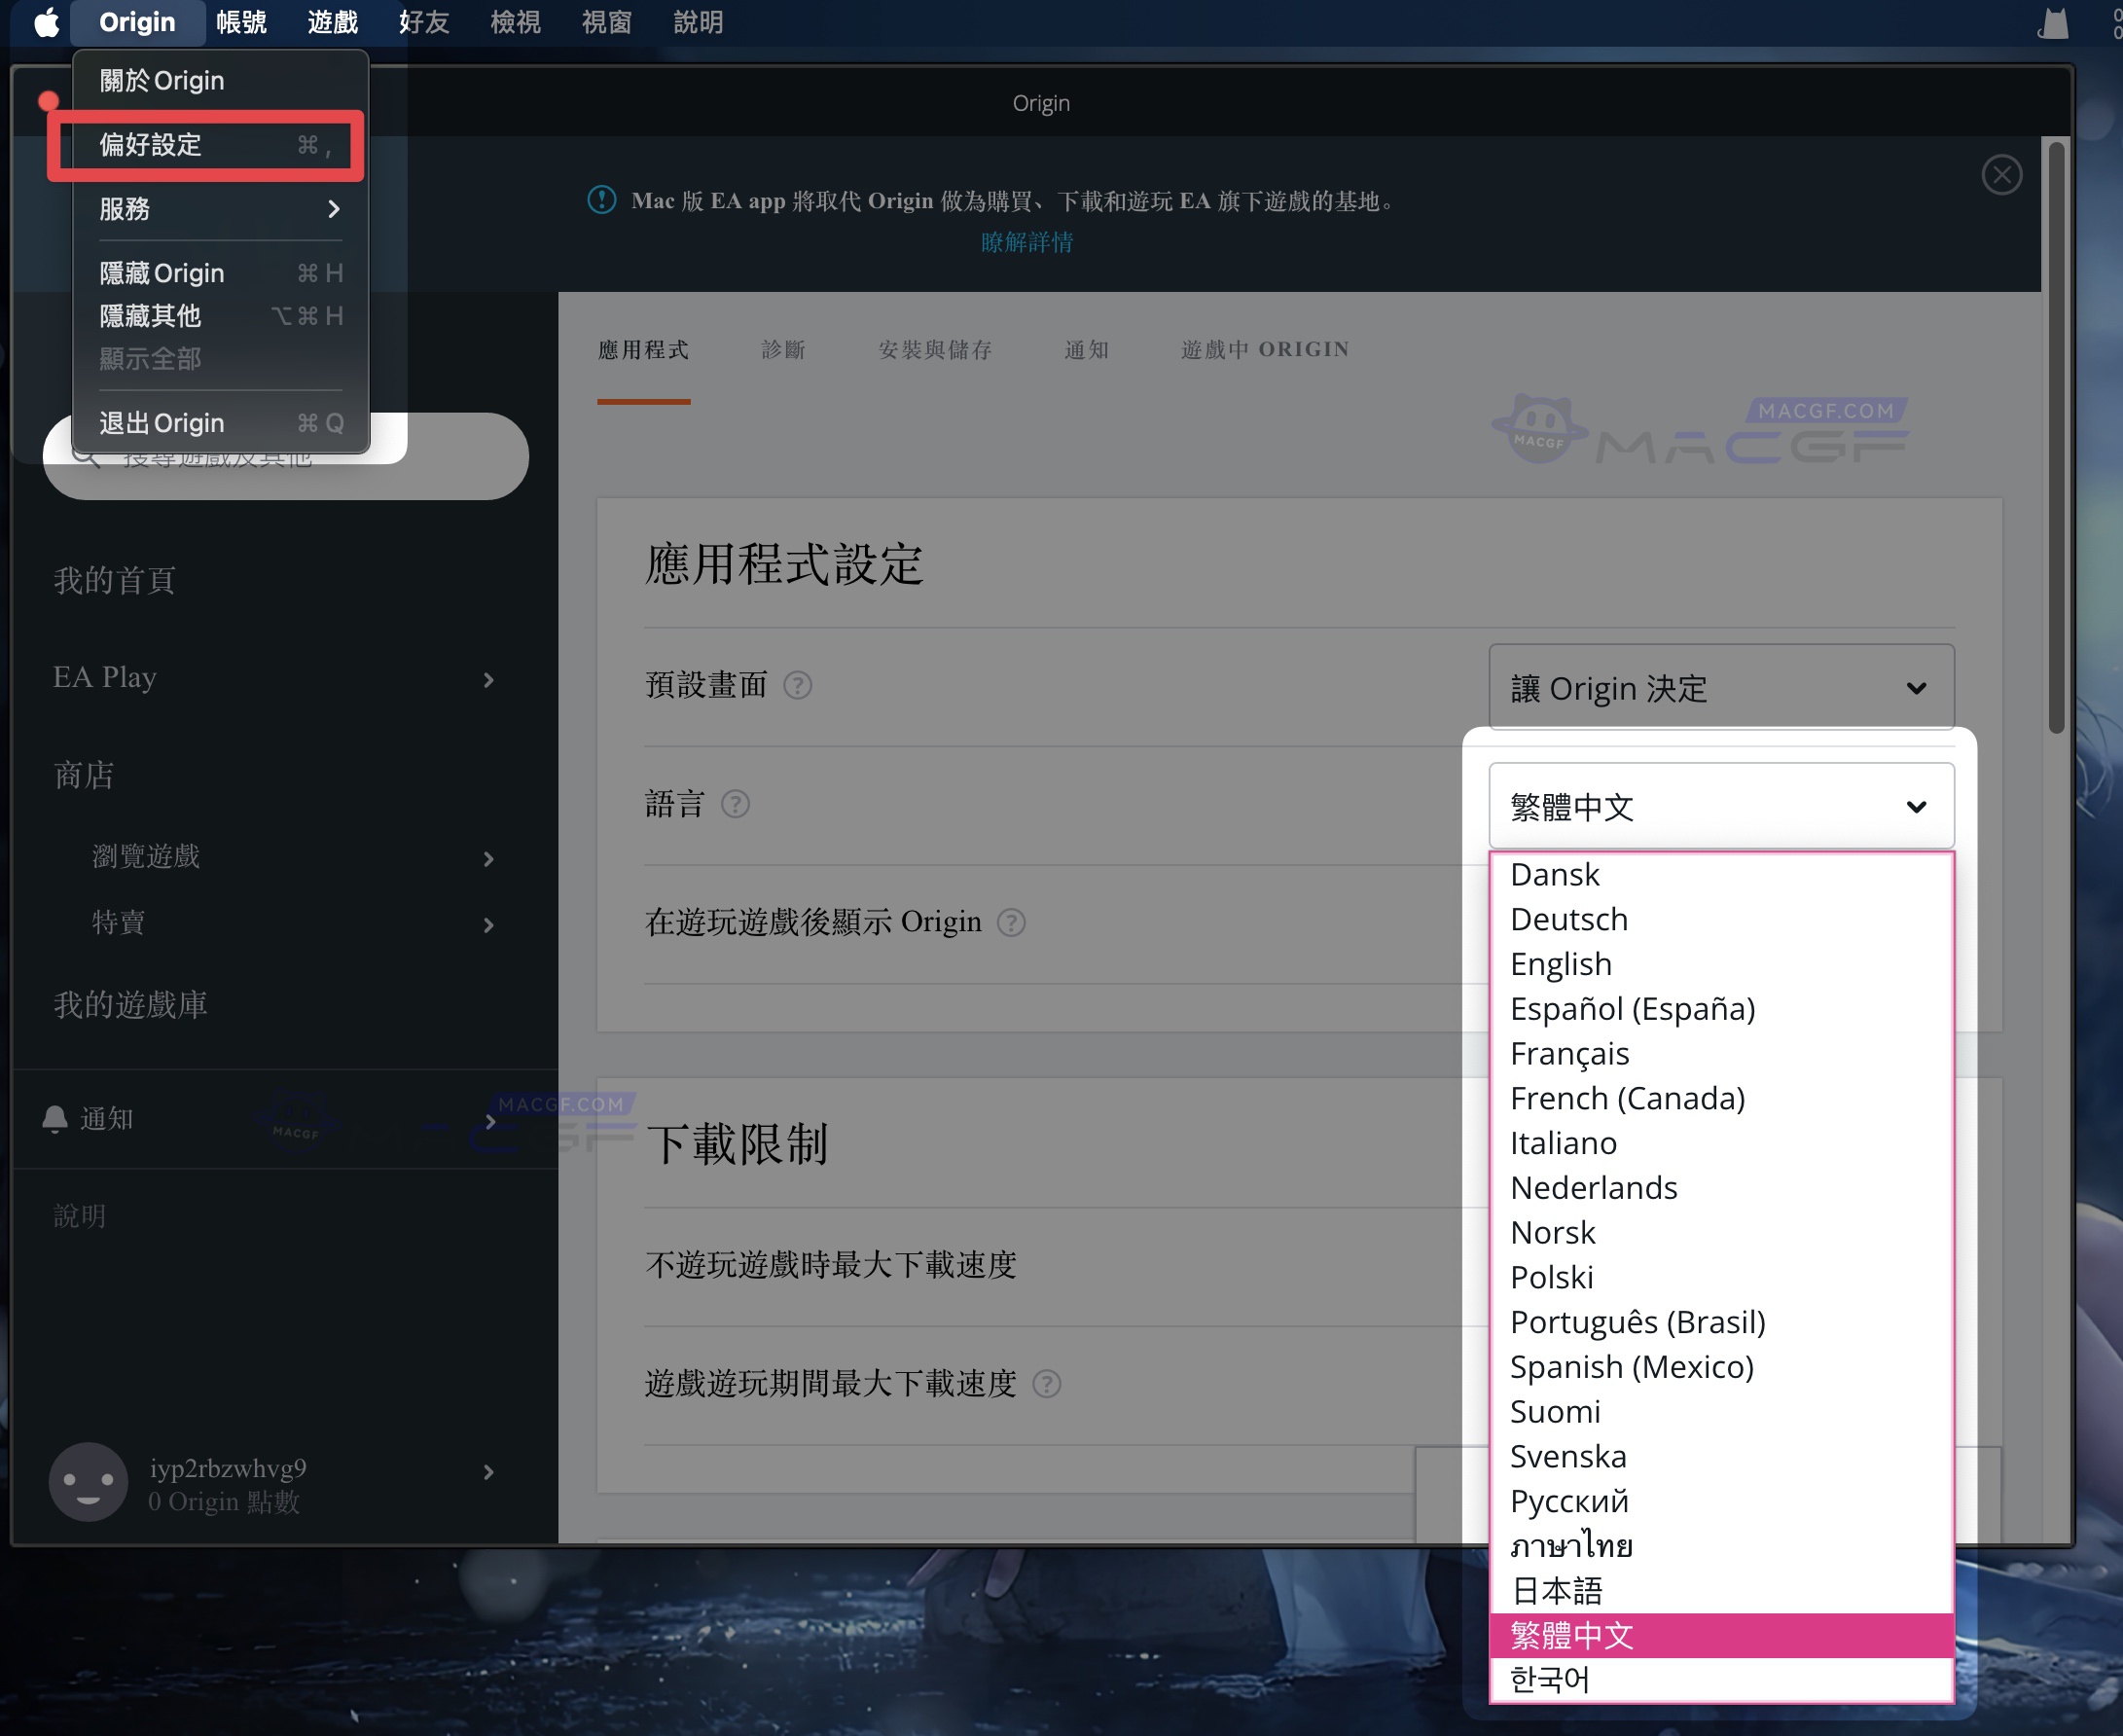Image resolution: width=2123 pixels, height=1736 pixels.
Task: Click the help icon beside 預設畫面
Action: click(797, 686)
